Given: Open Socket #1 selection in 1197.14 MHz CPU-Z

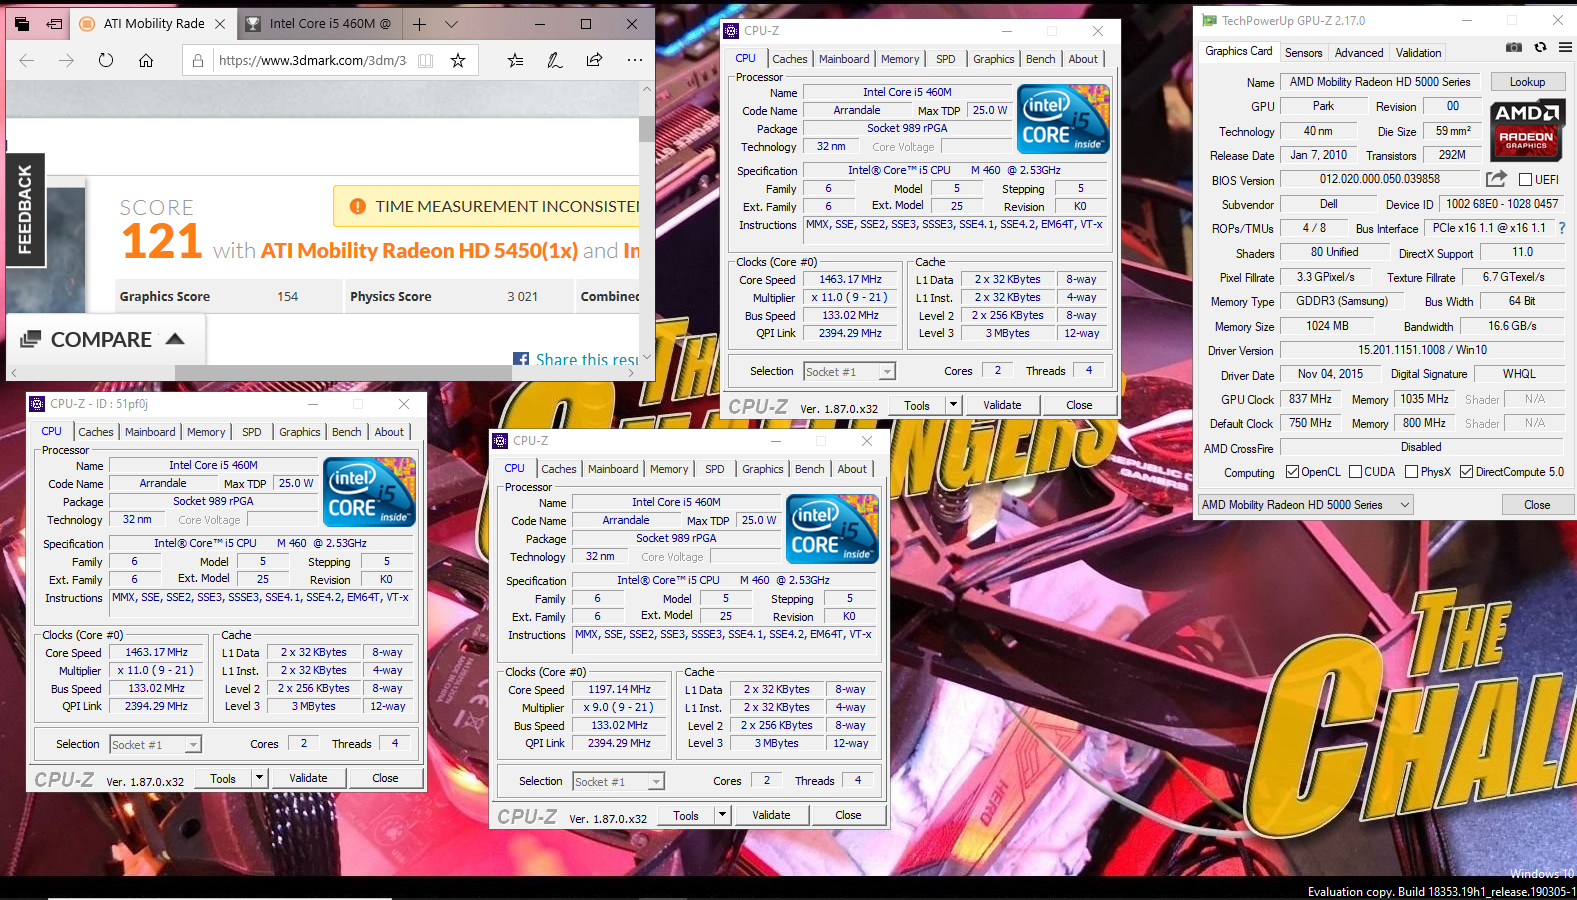Looking at the screenshot, I should (x=618, y=782).
